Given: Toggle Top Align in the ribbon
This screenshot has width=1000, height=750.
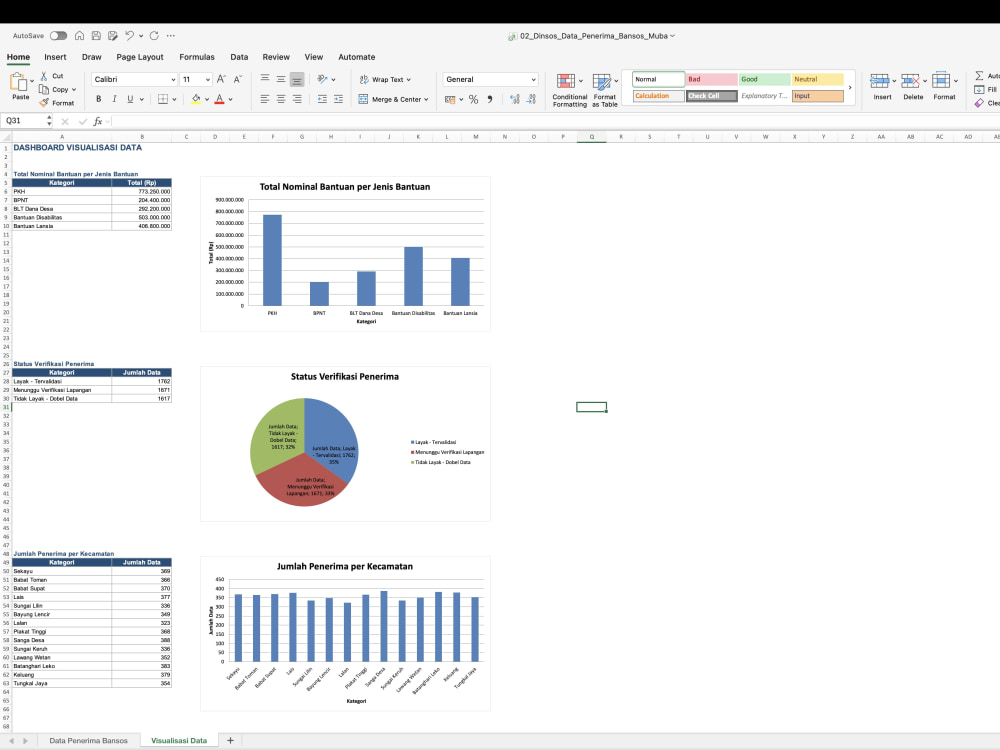Looking at the screenshot, I should (265, 79).
